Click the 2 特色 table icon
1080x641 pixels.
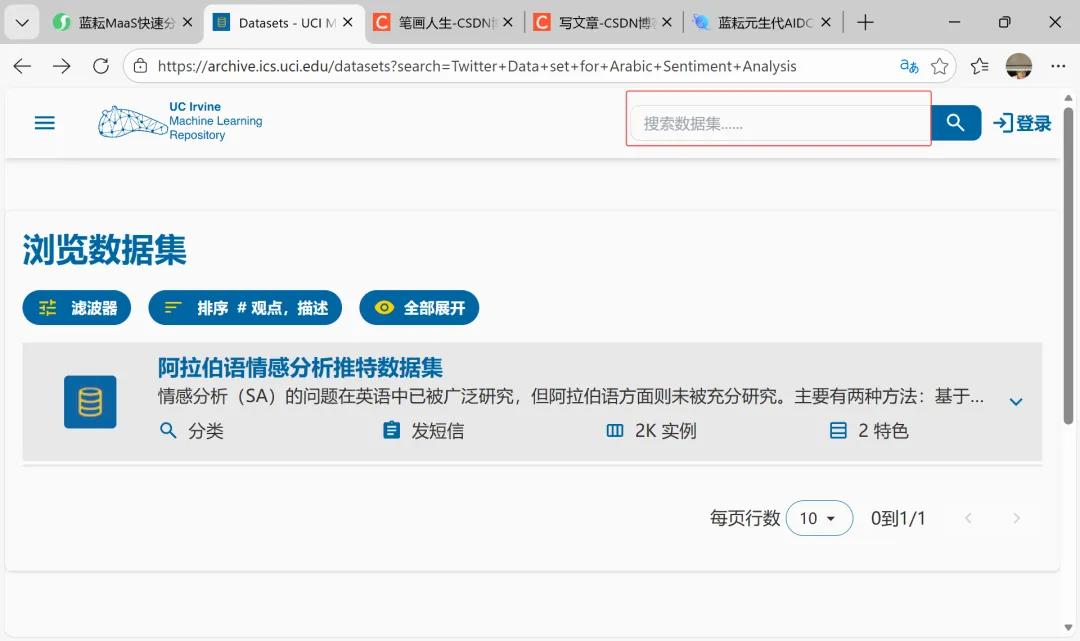[838, 430]
